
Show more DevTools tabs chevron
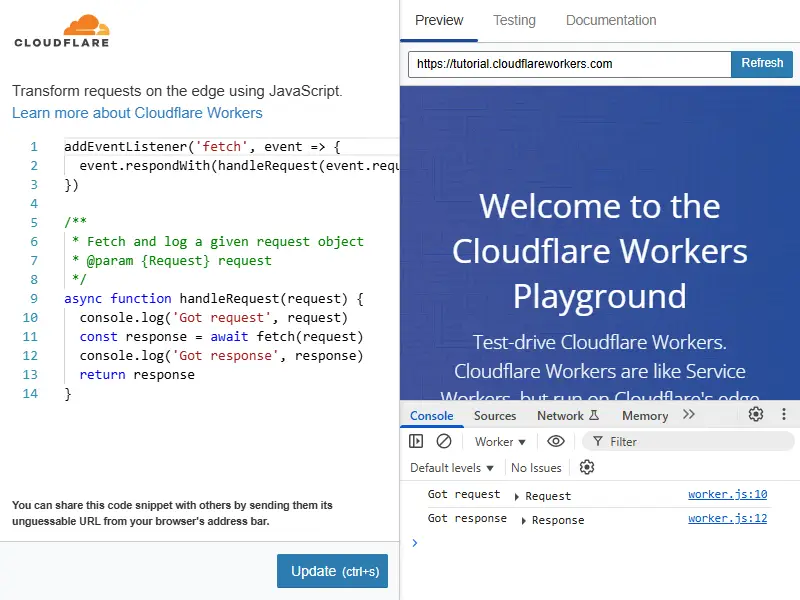689,414
